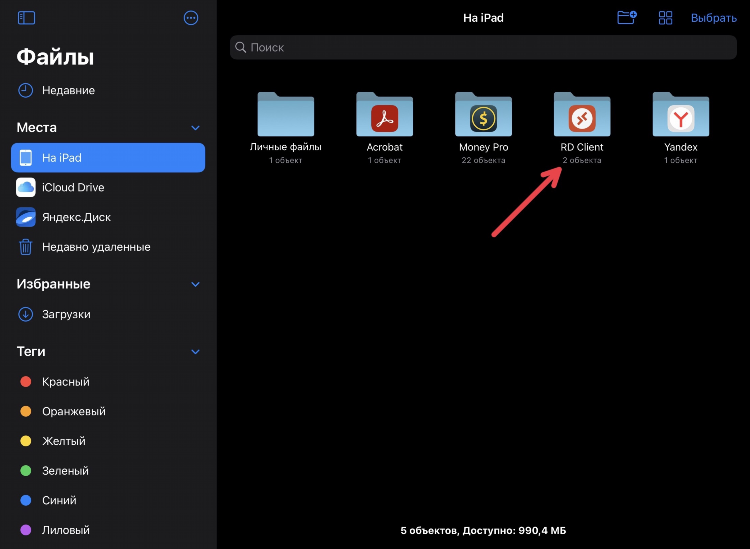Click the Файлы heading
The width and height of the screenshot is (750, 549).
point(55,57)
